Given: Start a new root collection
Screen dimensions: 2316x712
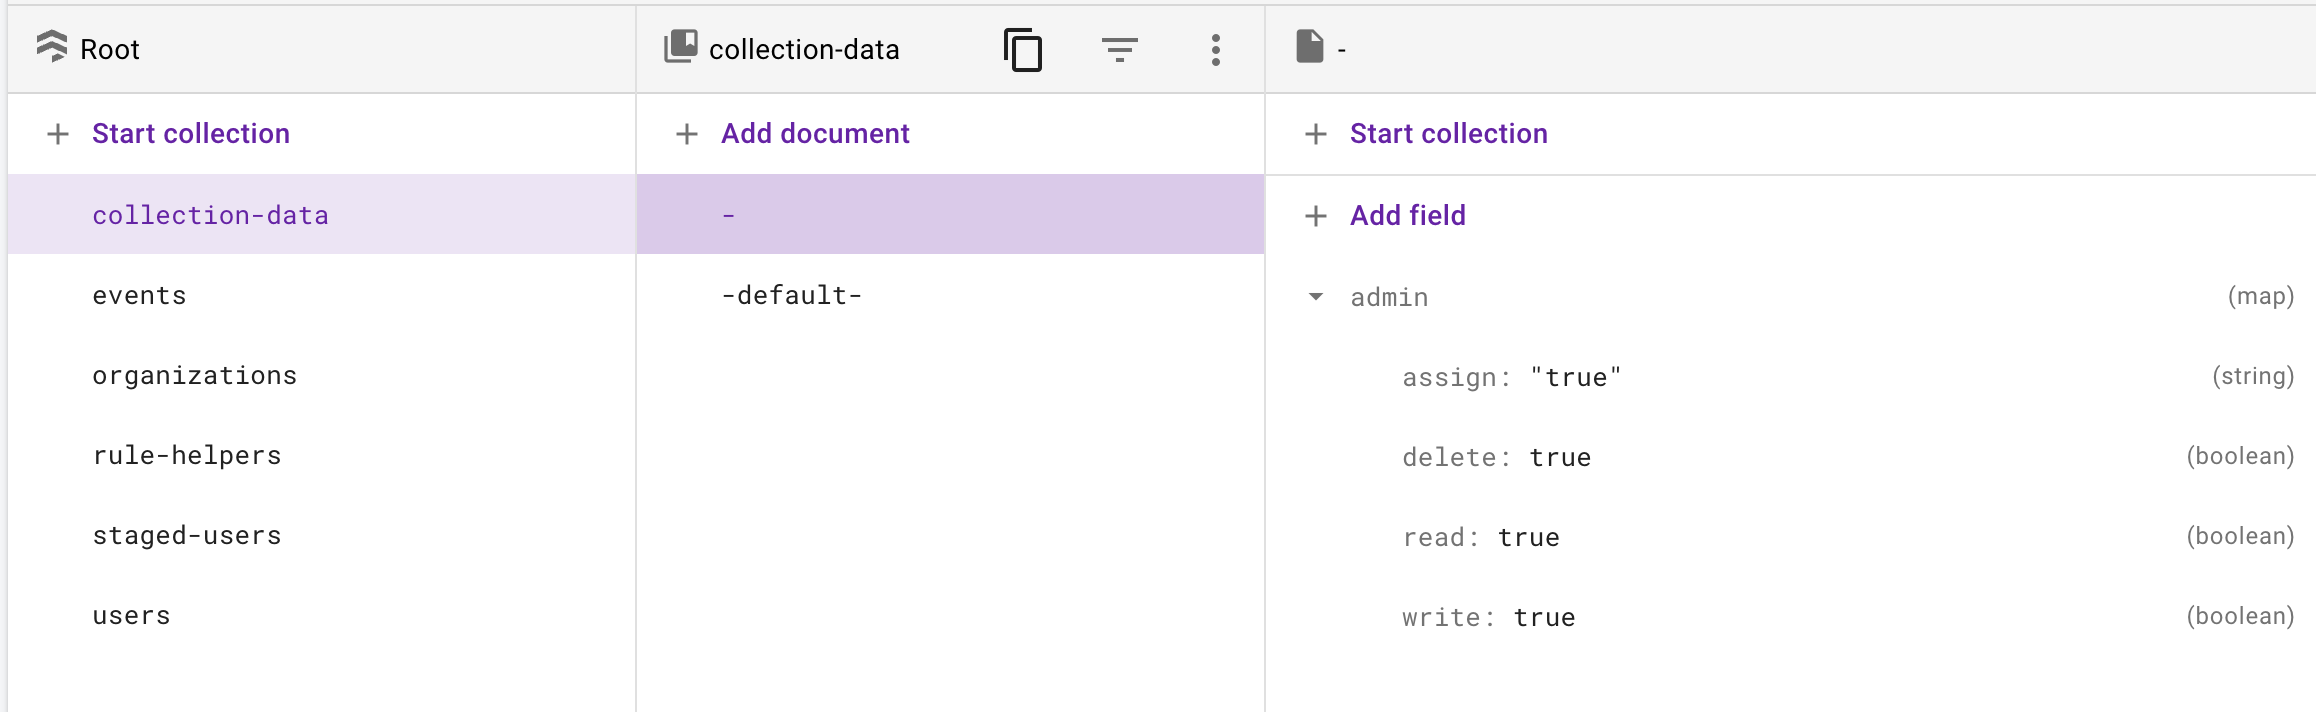Looking at the screenshot, I should (190, 134).
